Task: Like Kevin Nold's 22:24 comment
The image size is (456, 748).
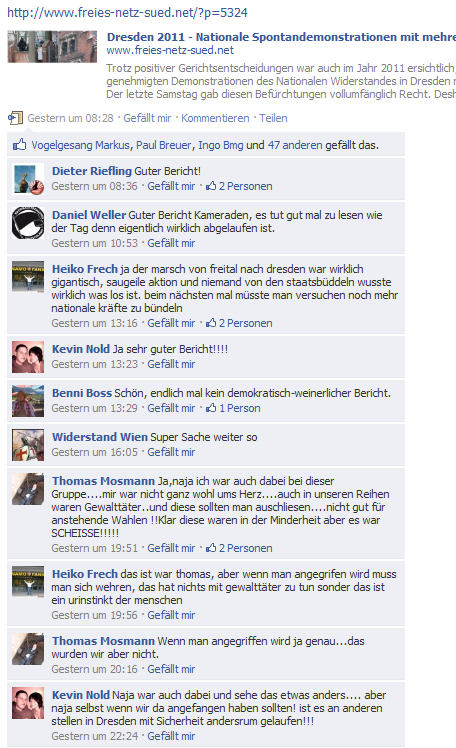Action: click(x=171, y=736)
